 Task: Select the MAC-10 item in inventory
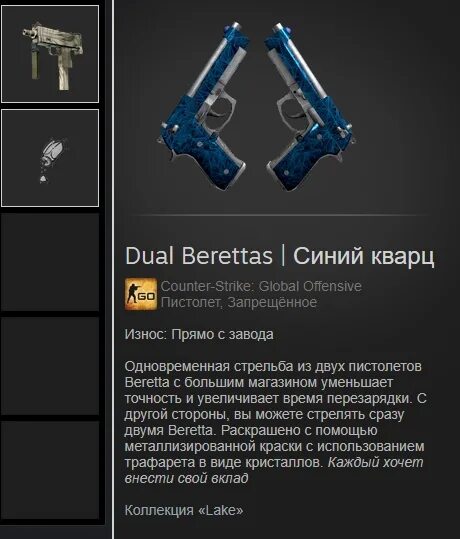click(50, 54)
